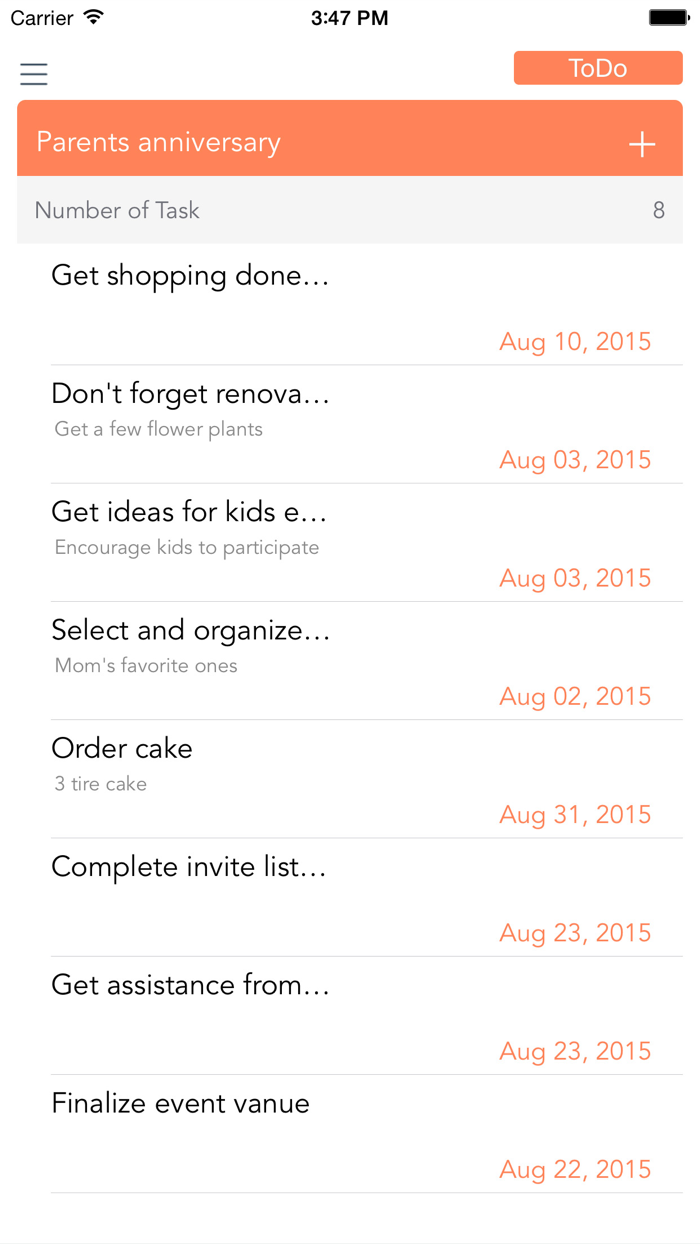Tap the Aug 31, 2015 due date for cake
The height and width of the screenshot is (1244, 700).
coord(575,815)
